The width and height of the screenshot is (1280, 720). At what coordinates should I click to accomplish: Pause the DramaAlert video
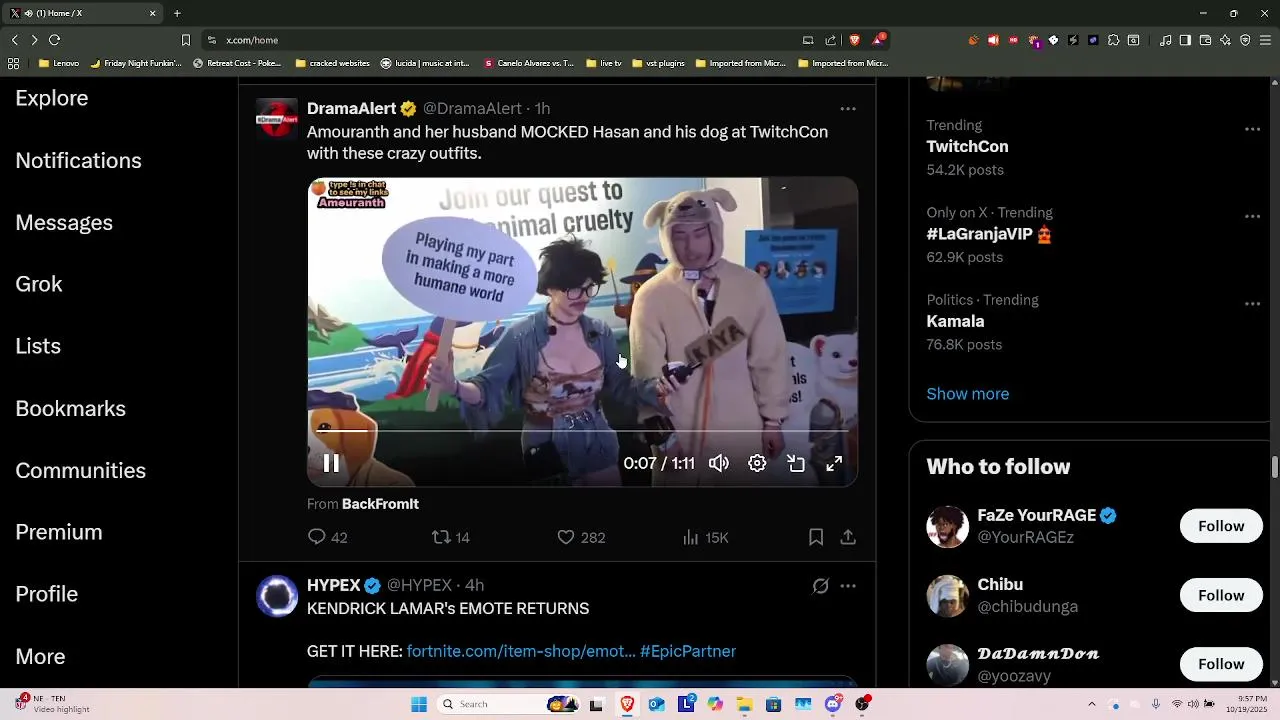[x=331, y=463]
